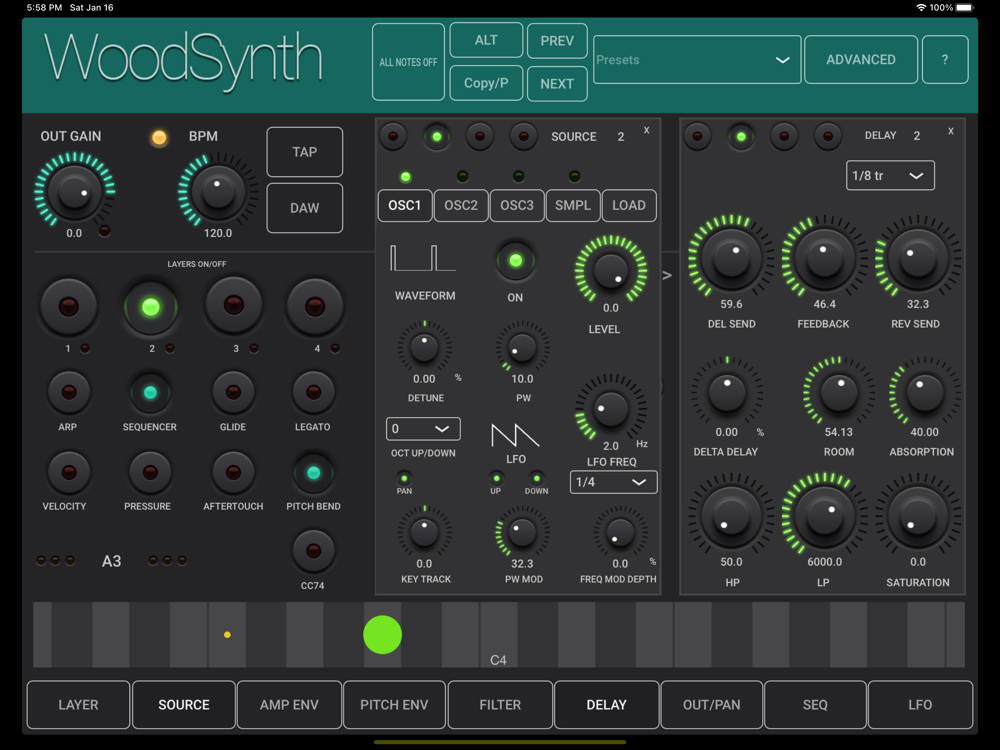The width and height of the screenshot is (1000, 750).
Task: Click the FEEDBACK knob
Action: pos(824,258)
